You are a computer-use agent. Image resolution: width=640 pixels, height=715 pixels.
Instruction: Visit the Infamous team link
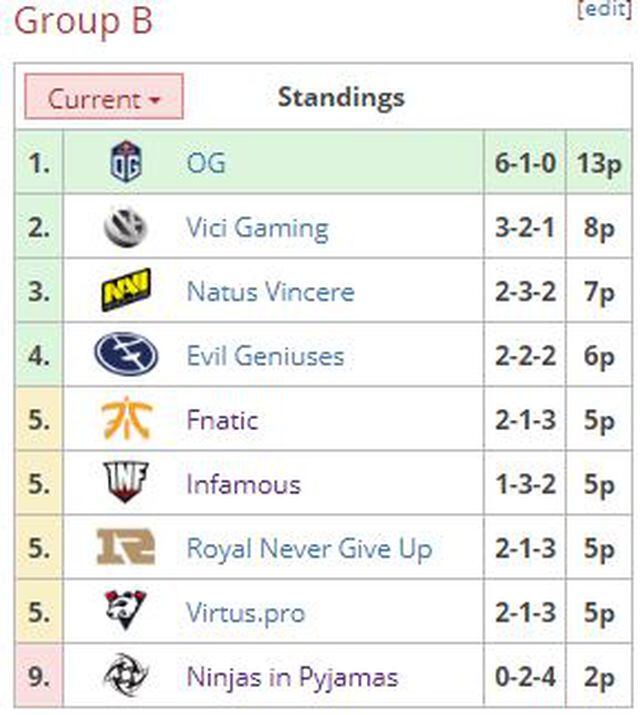coord(243,484)
